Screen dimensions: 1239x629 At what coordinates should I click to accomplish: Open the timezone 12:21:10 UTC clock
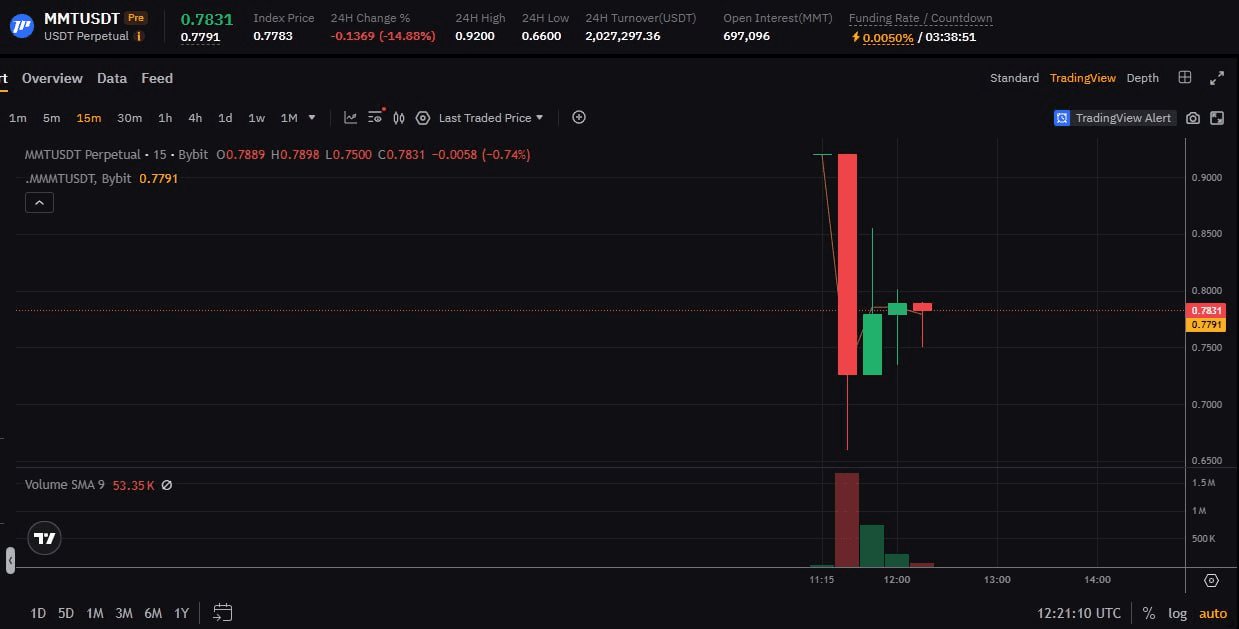(1079, 613)
